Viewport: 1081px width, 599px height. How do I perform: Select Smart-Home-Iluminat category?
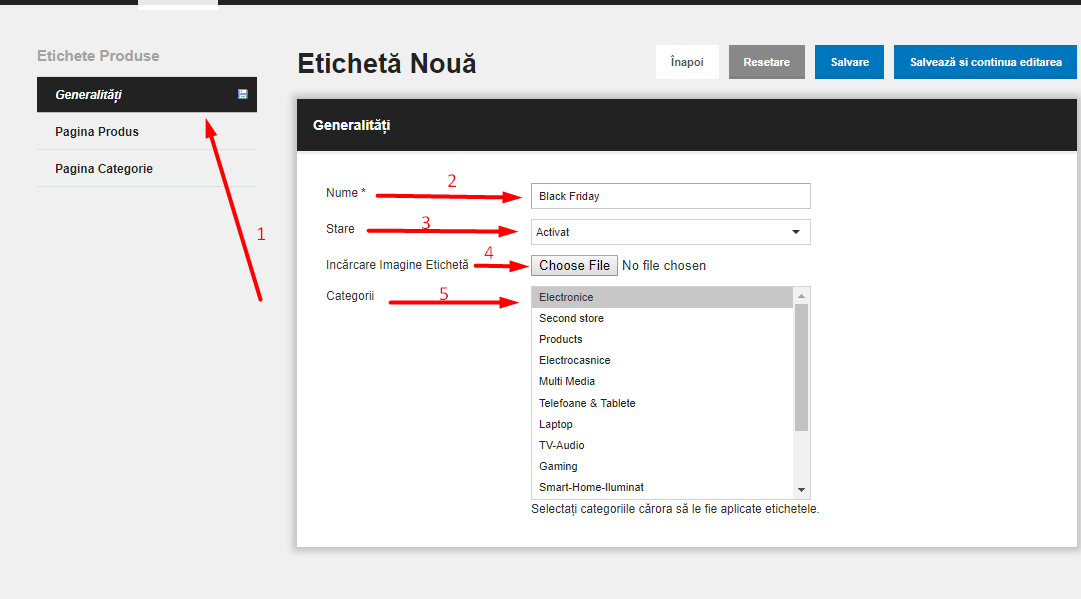(663, 487)
